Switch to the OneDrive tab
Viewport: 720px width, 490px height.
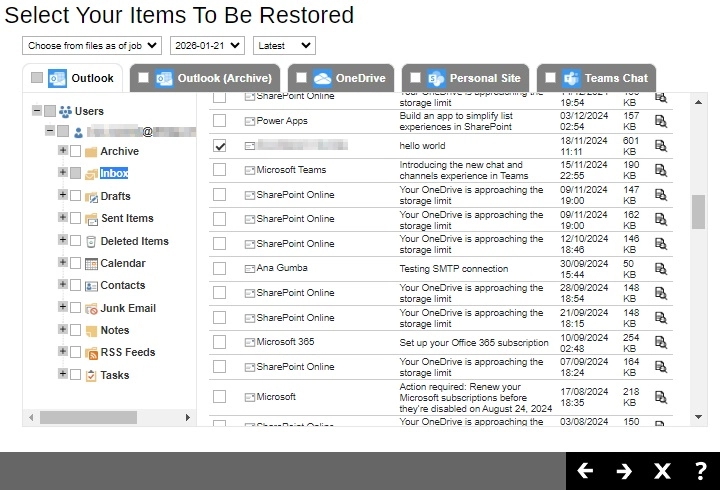341,78
